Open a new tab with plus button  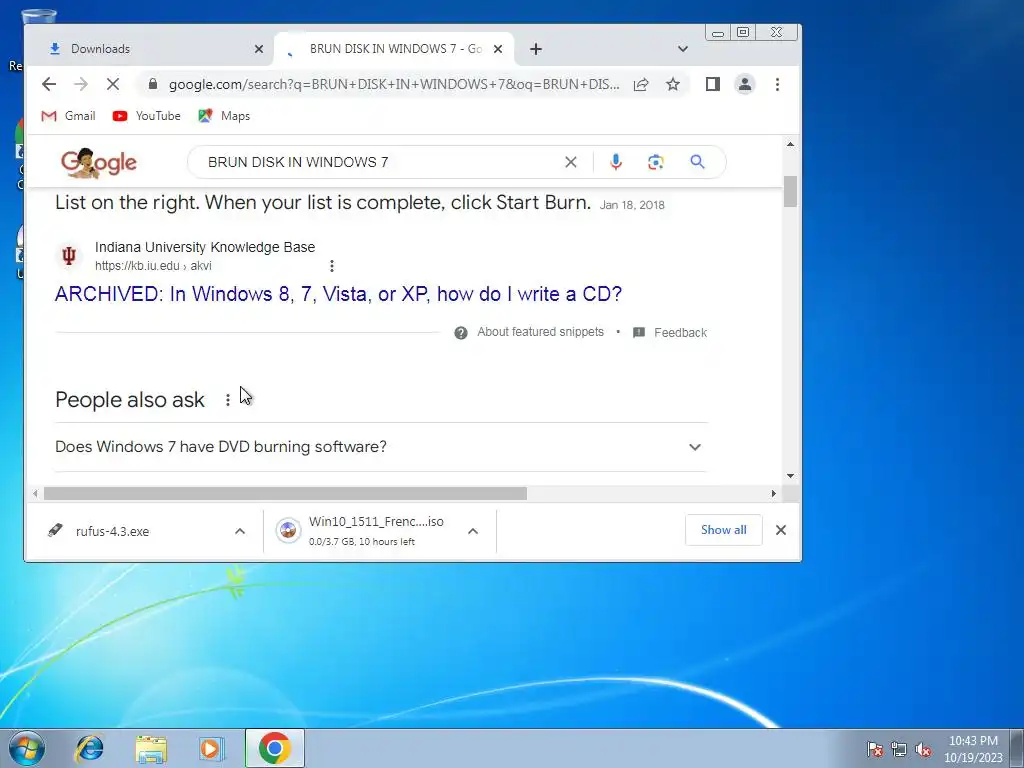pyautogui.click(x=536, y=49)
